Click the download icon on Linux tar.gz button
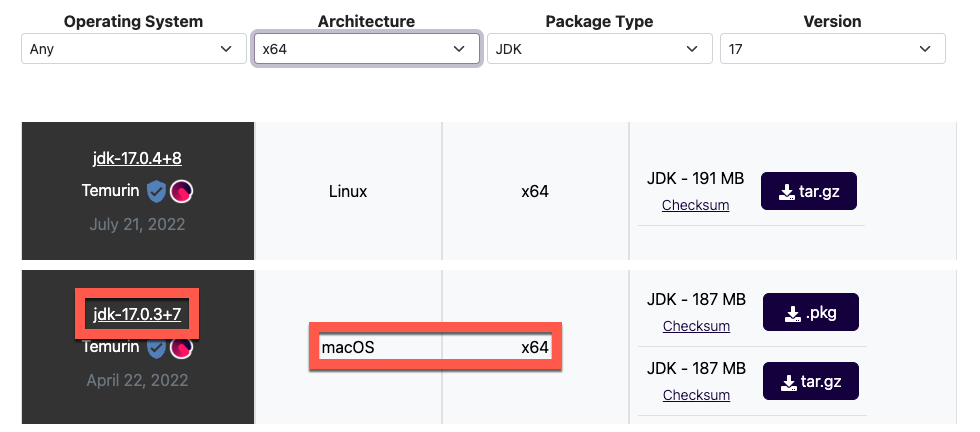 tap(786, 192)
